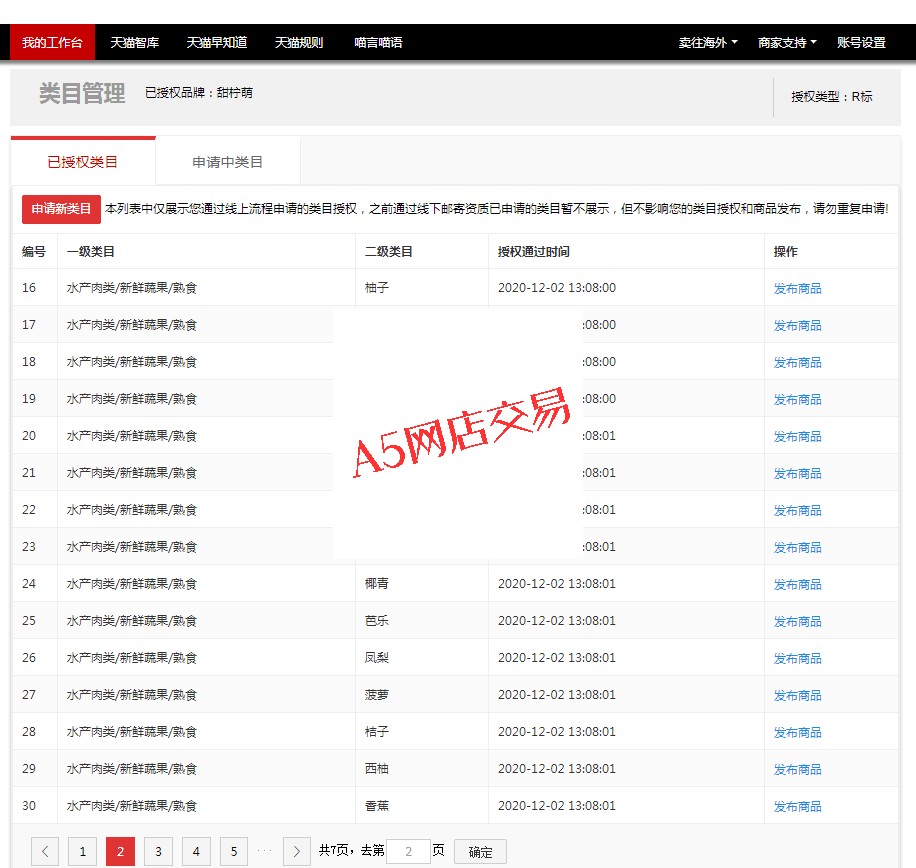Switch to the 已授权类目 tab
This screenshot has height=868, width=916.
coord(83,162)
